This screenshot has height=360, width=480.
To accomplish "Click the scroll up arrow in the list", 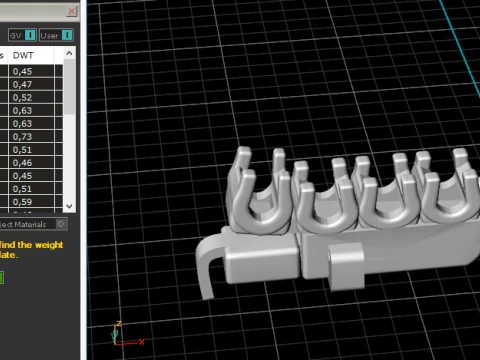I will 69,53.
